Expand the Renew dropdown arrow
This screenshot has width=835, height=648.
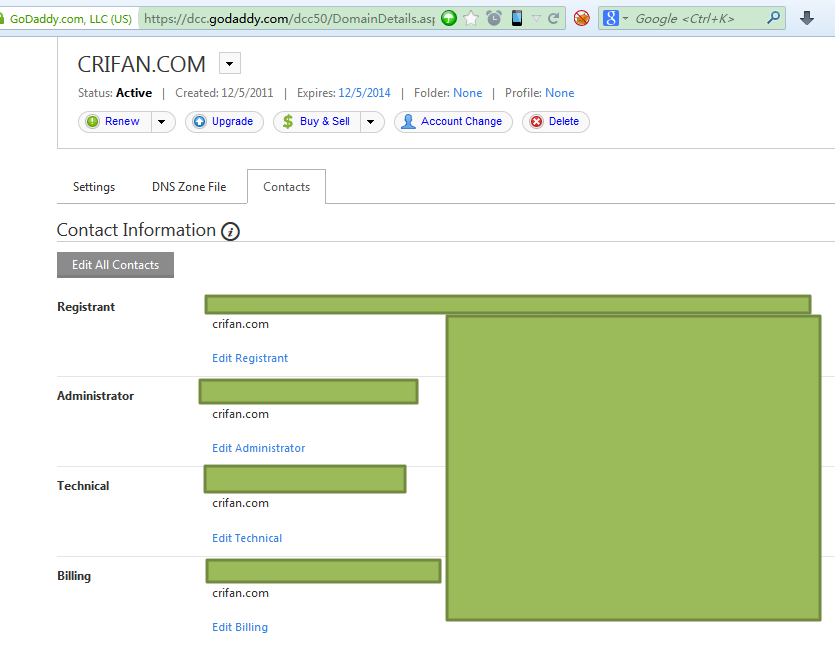click(x=162, y=122)
